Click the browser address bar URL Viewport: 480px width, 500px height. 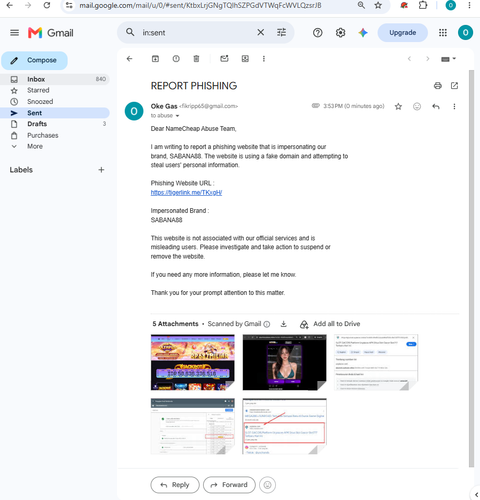[200, 5]
